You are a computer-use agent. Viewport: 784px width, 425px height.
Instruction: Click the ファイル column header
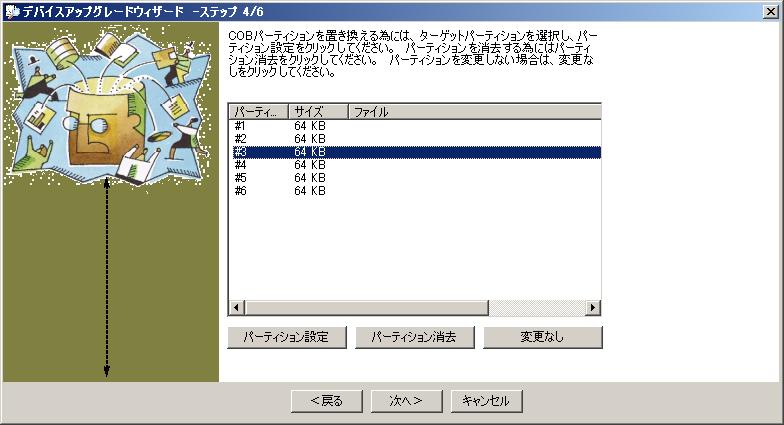point(474,112)
